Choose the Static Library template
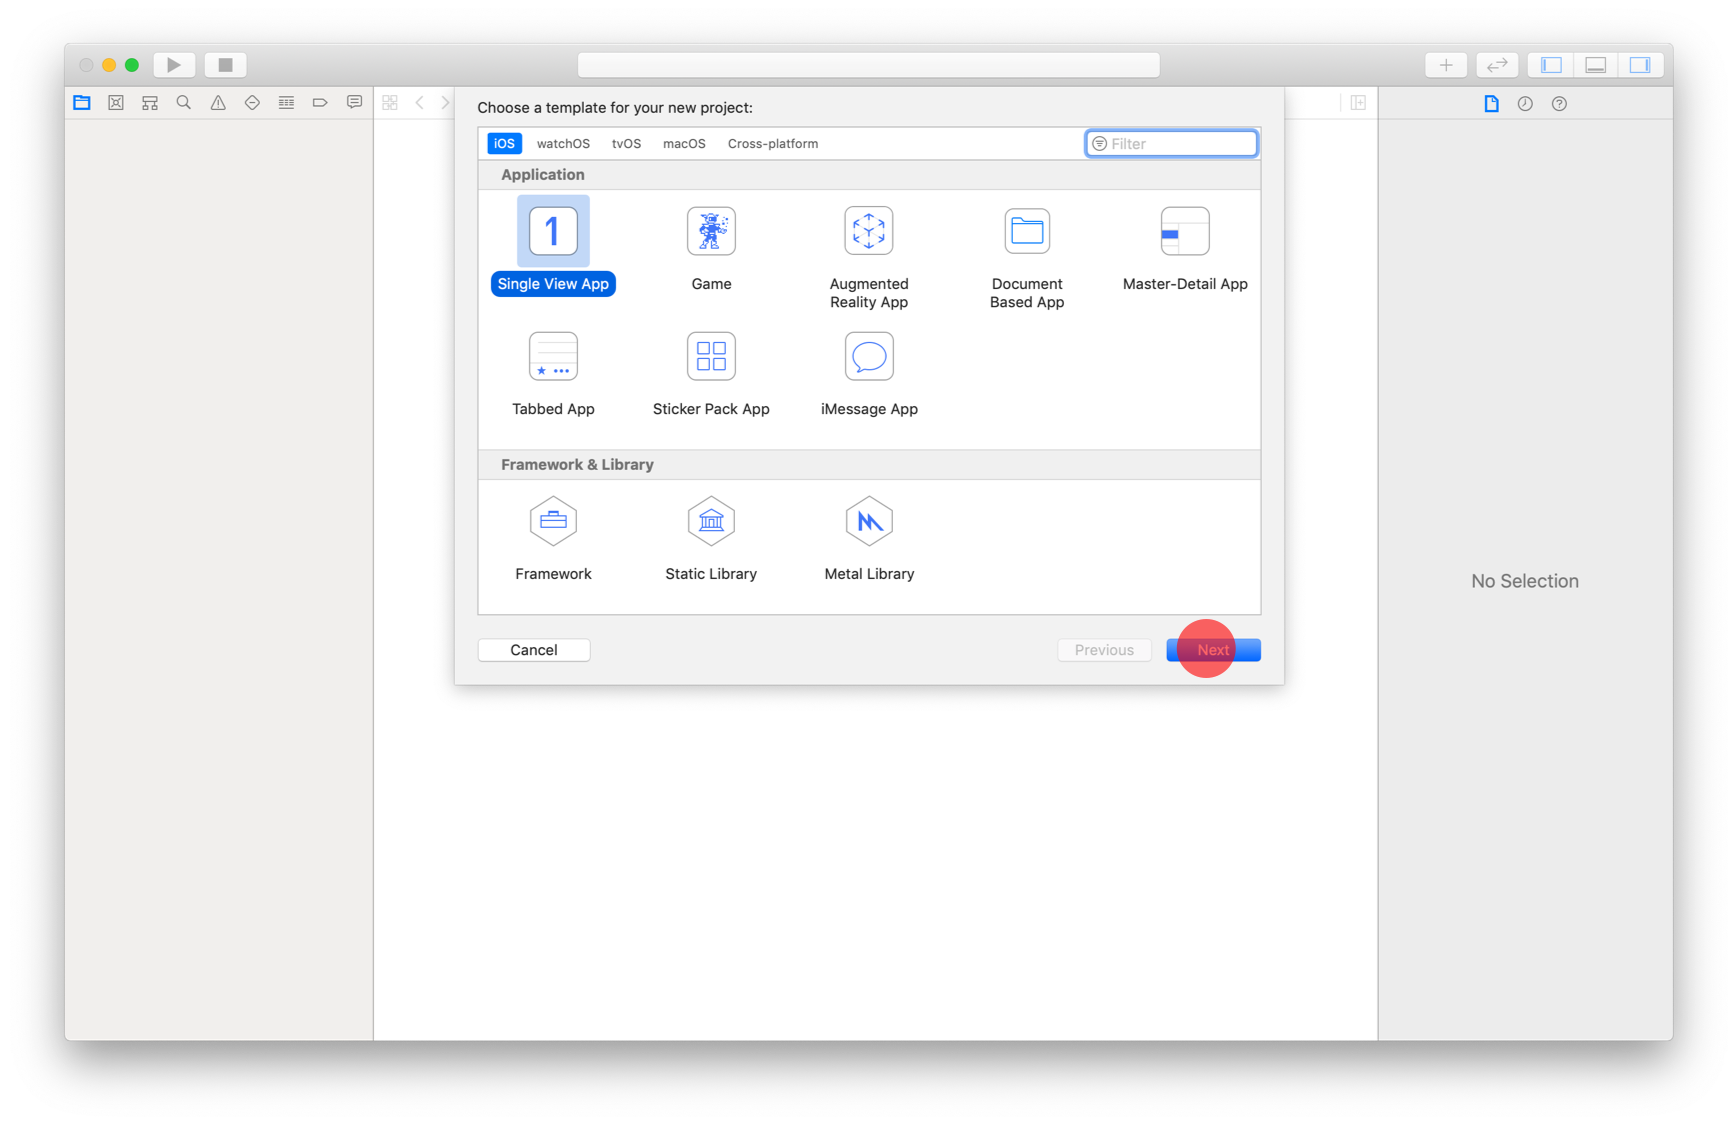The height and width of the screenshot is (1125, 1735). (x=710, y=538)
